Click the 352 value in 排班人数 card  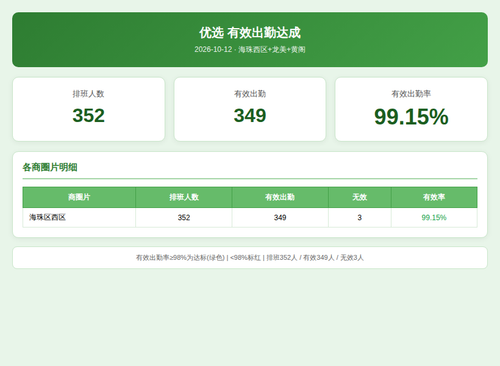pyautogui.click(x=89, y=116)
